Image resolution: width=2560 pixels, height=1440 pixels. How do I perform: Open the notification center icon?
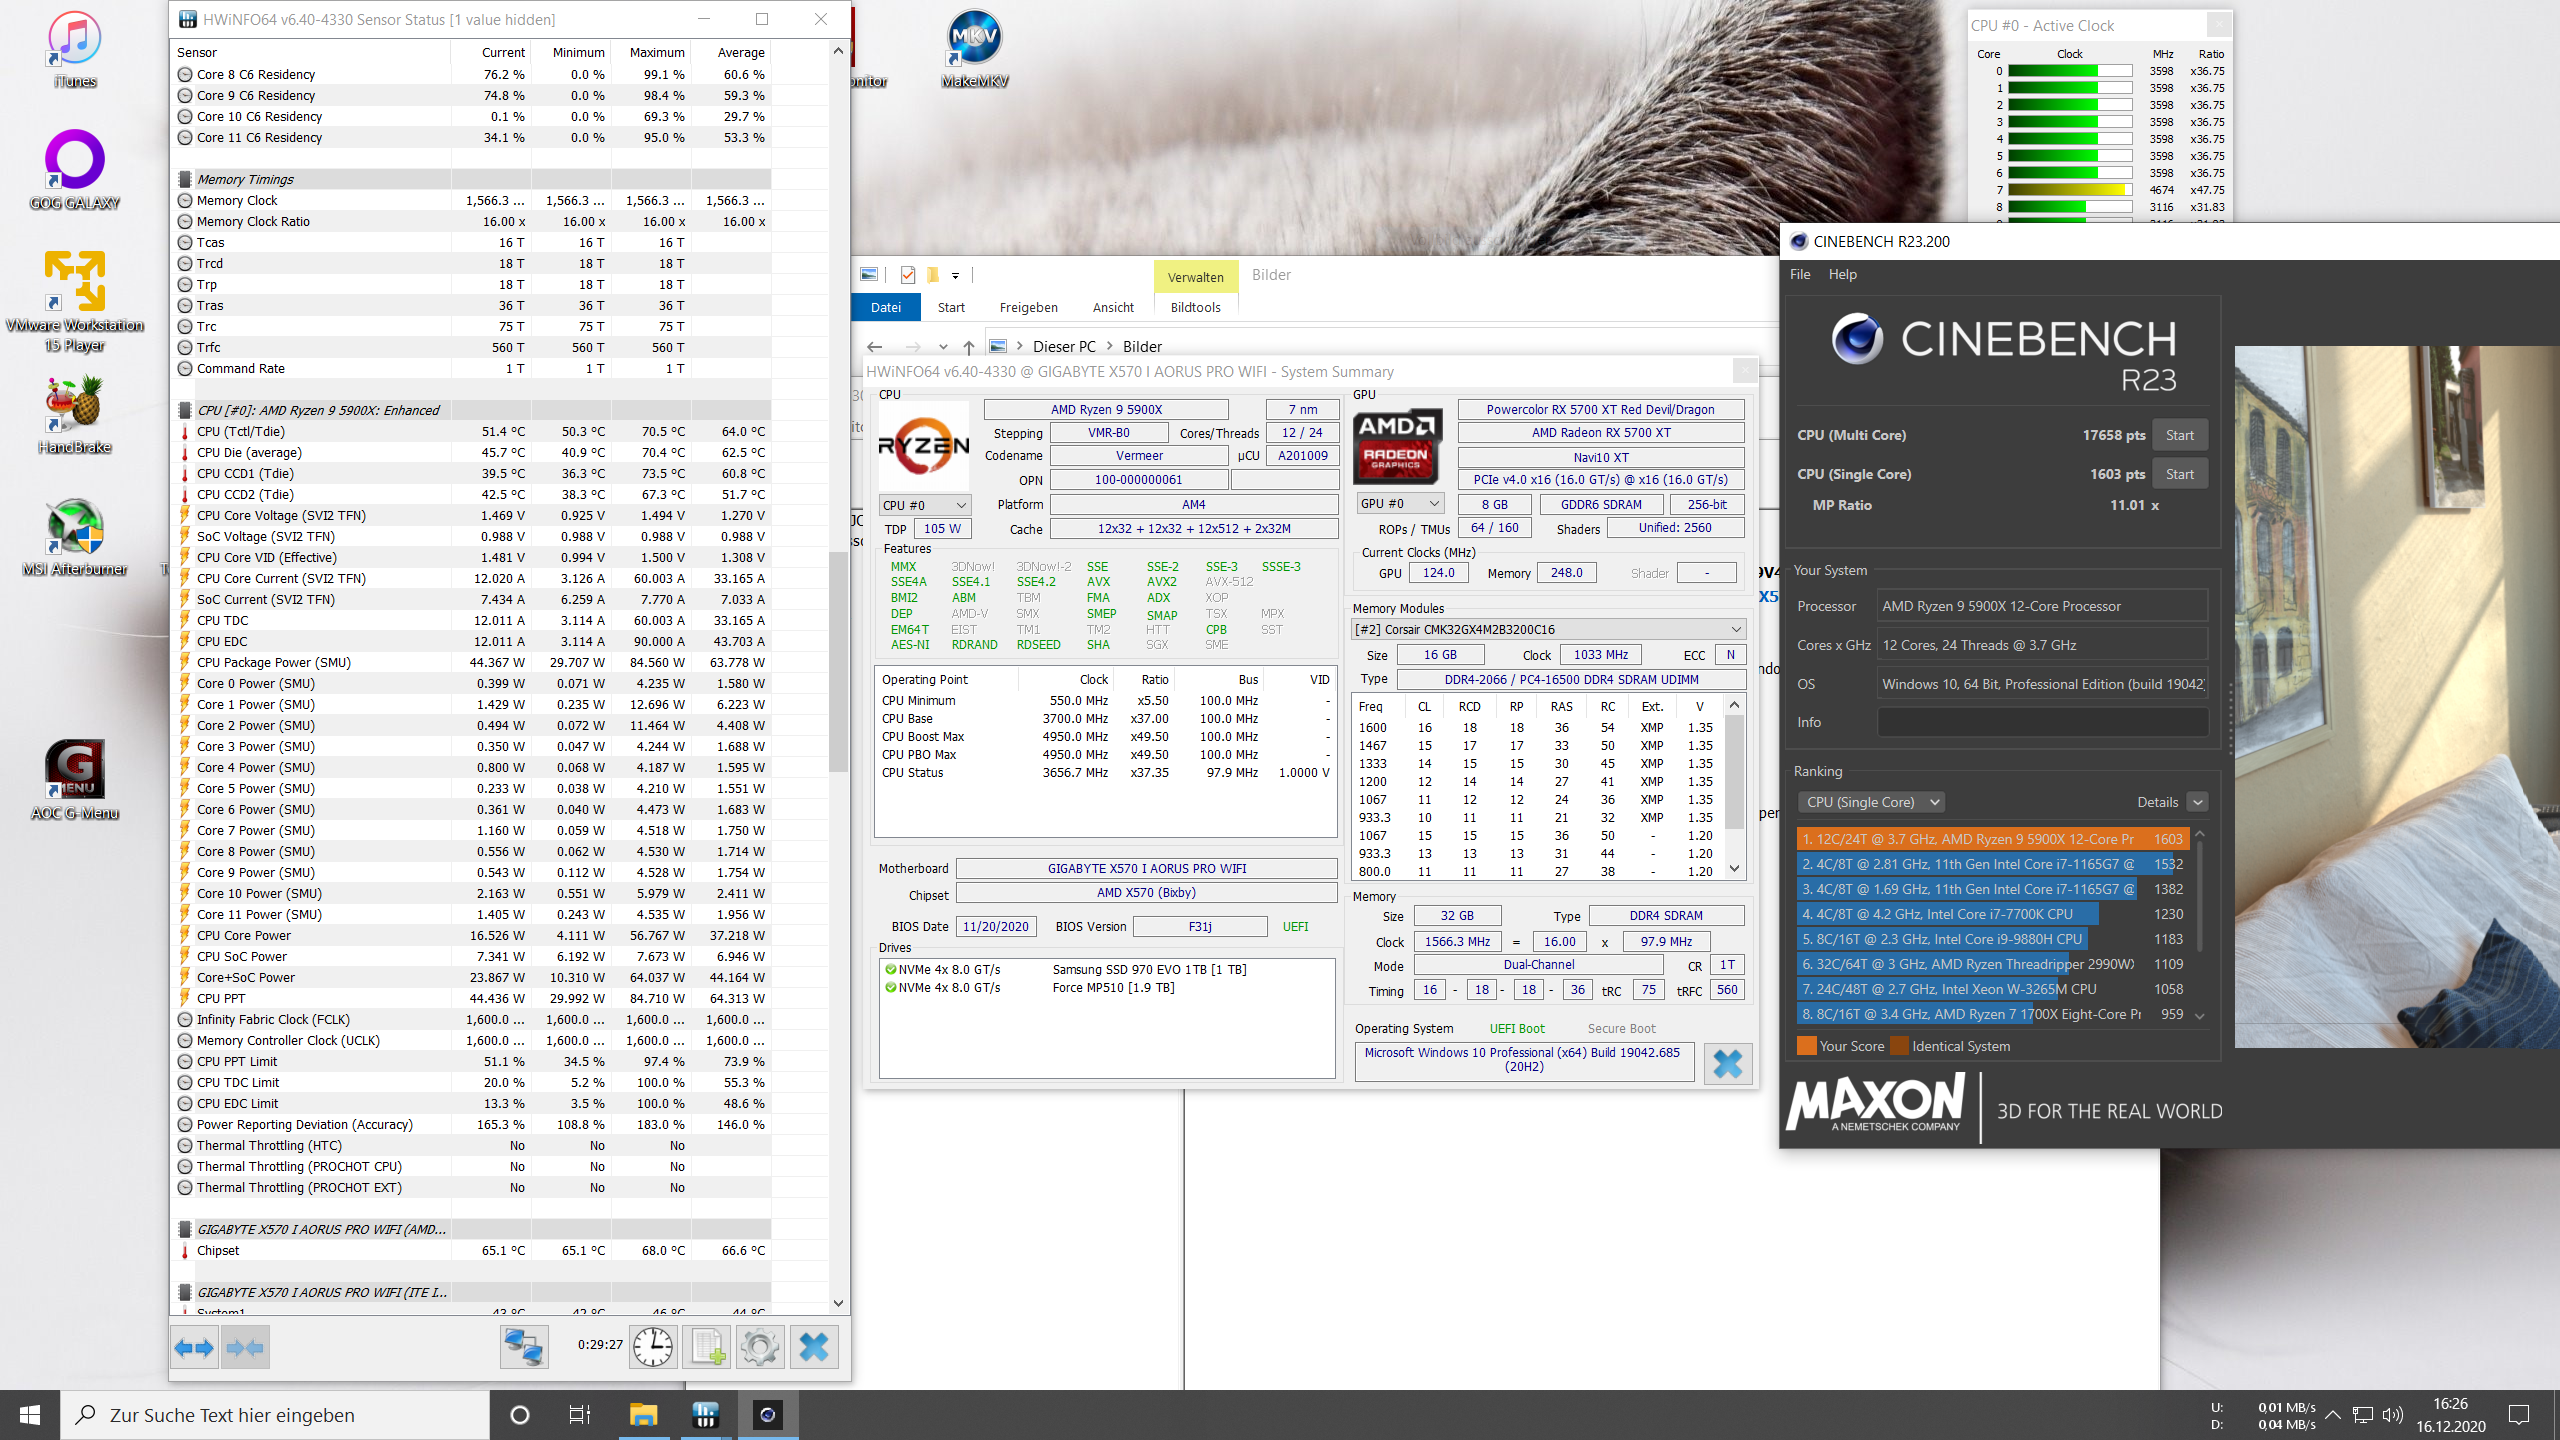[x=2519, y=1415]
